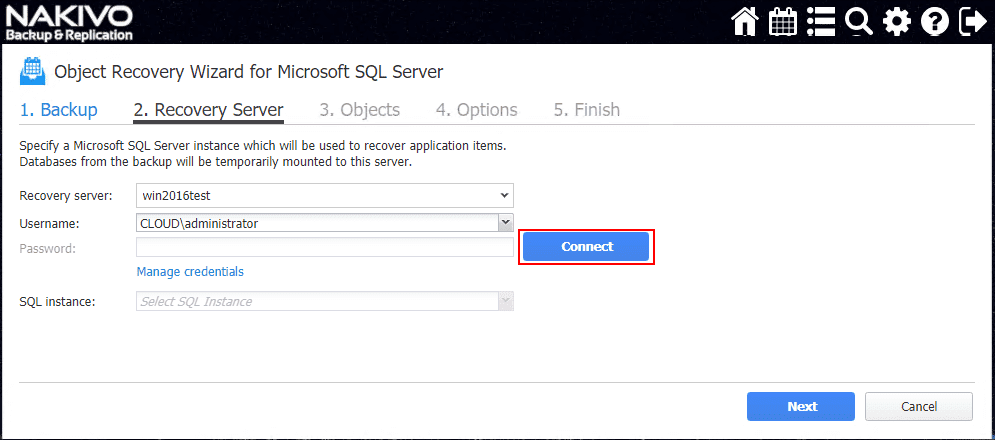Focus the Password input field
This screenshot has height=440, width=995.
coord(324,248)
